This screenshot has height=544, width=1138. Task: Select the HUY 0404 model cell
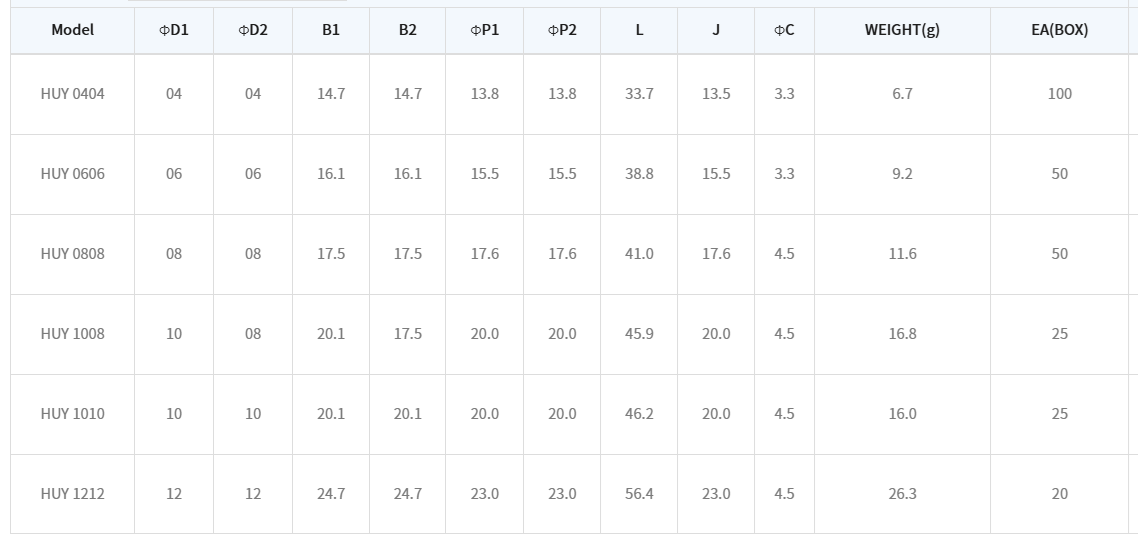(x=72, y=94)
